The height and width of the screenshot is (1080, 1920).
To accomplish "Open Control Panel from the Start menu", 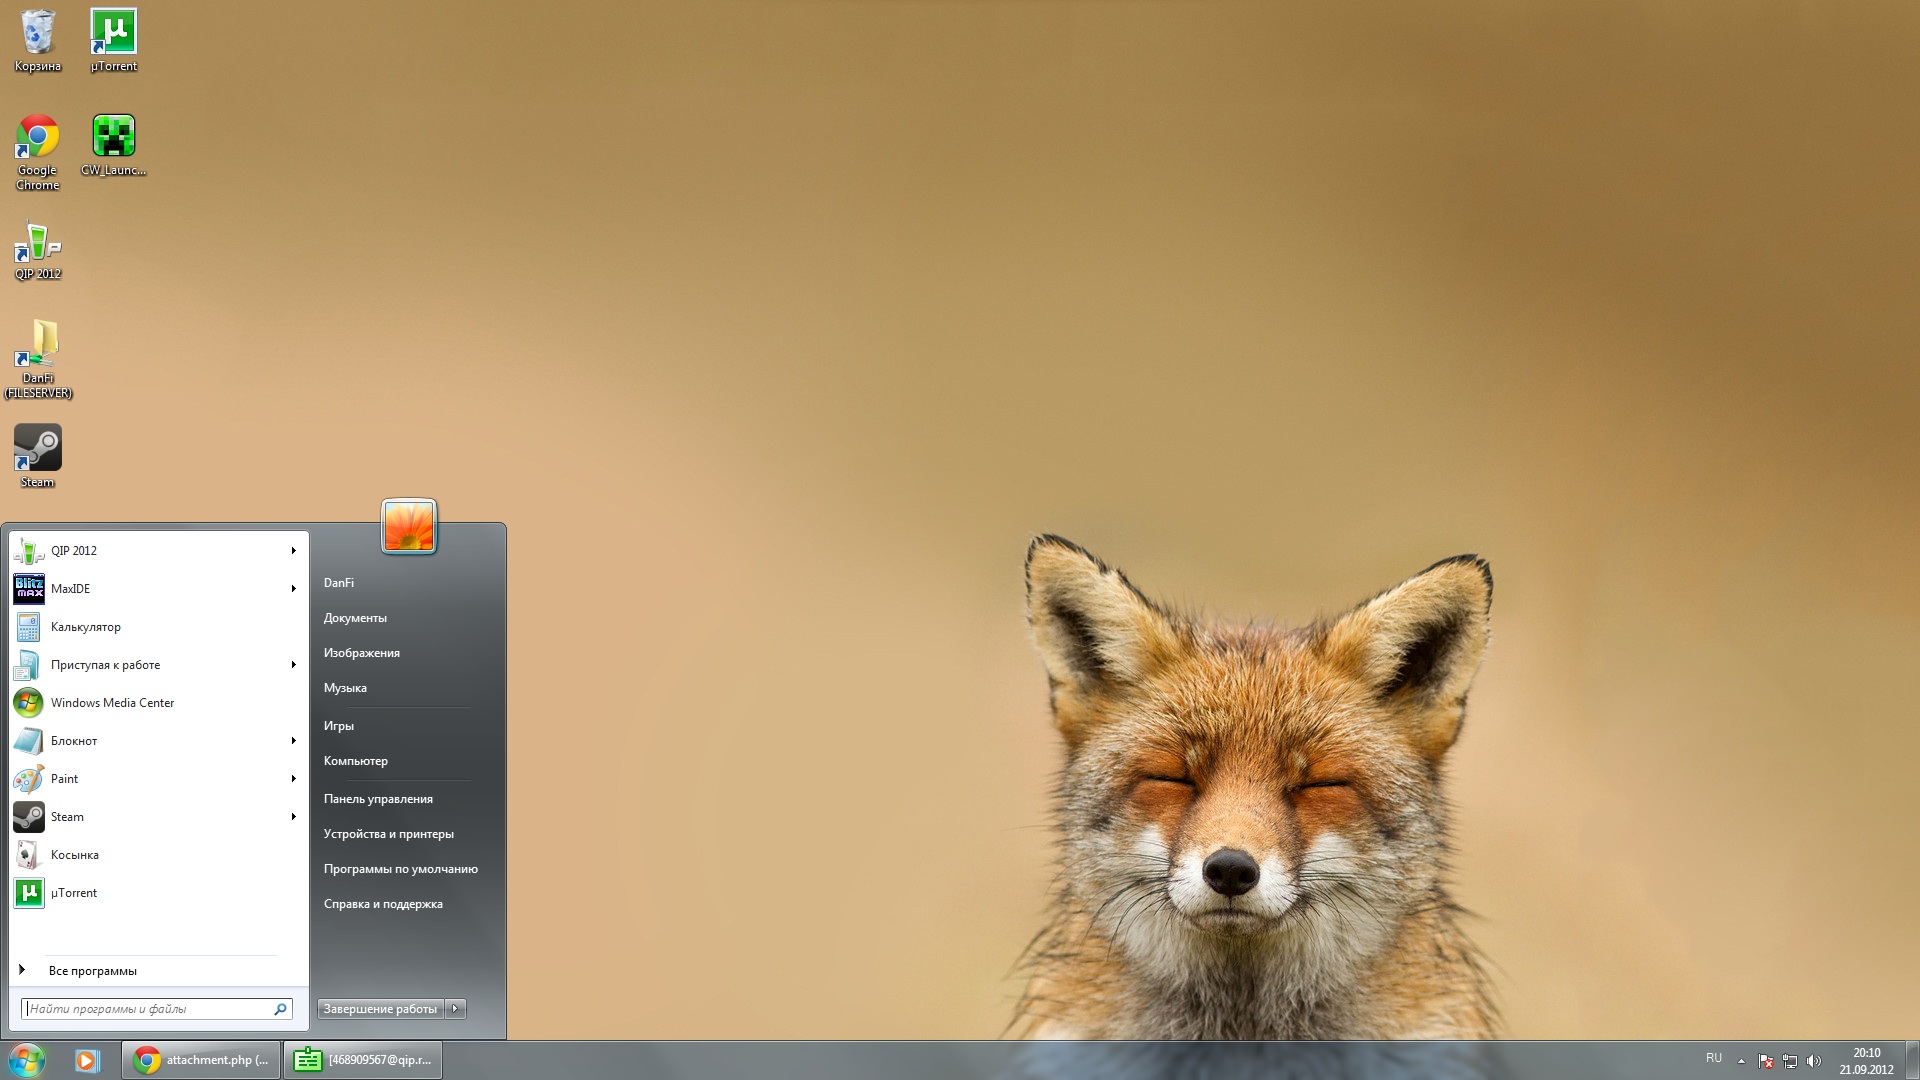I will pyautogui.click(x=378, y=799).
